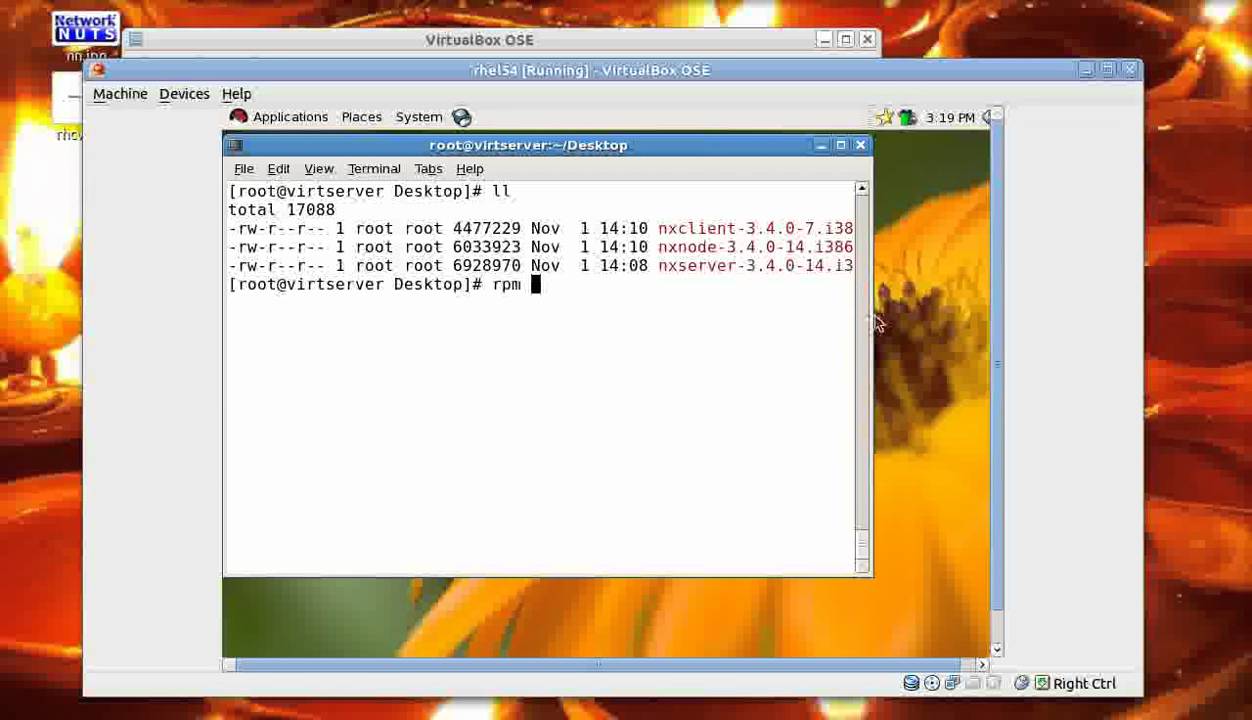Close the terminal window
This screenshot has width=1252, height=720.
[860, 145]
